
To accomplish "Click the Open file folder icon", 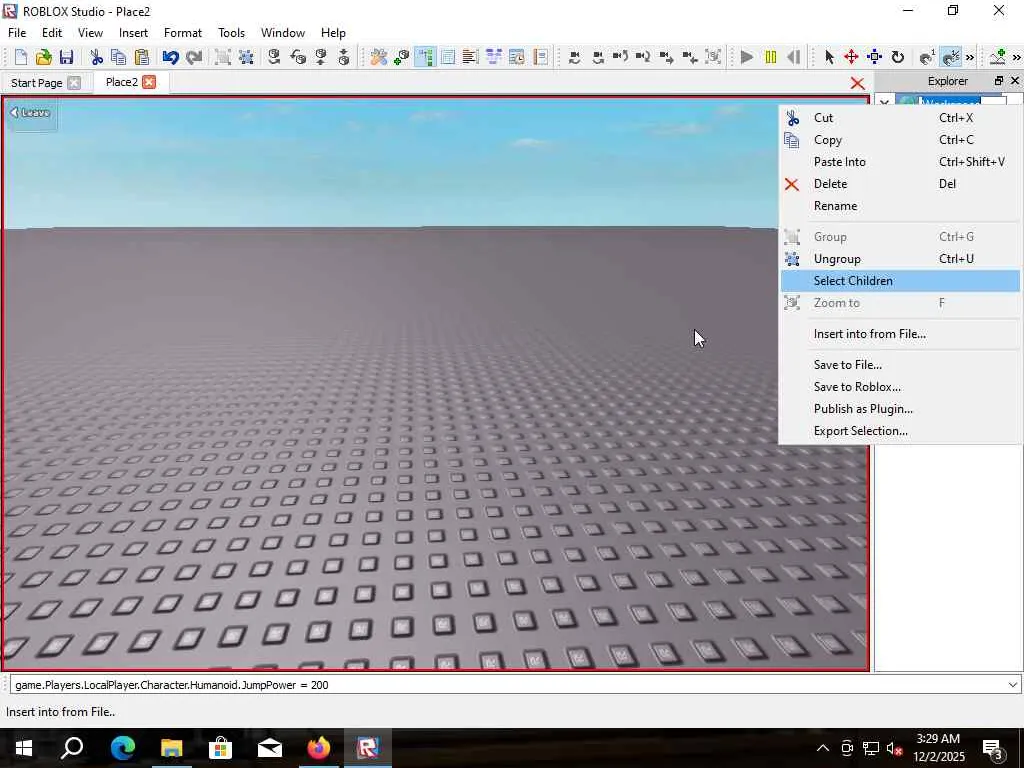I will (43, 58).
